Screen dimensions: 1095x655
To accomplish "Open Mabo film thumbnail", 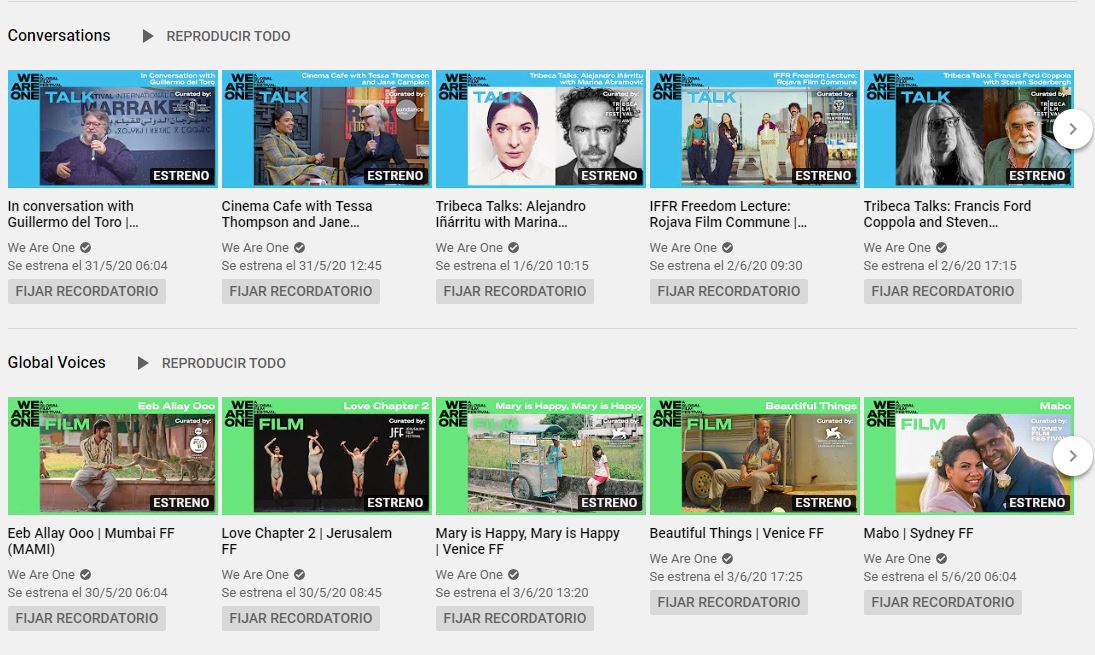I will 969,456.
